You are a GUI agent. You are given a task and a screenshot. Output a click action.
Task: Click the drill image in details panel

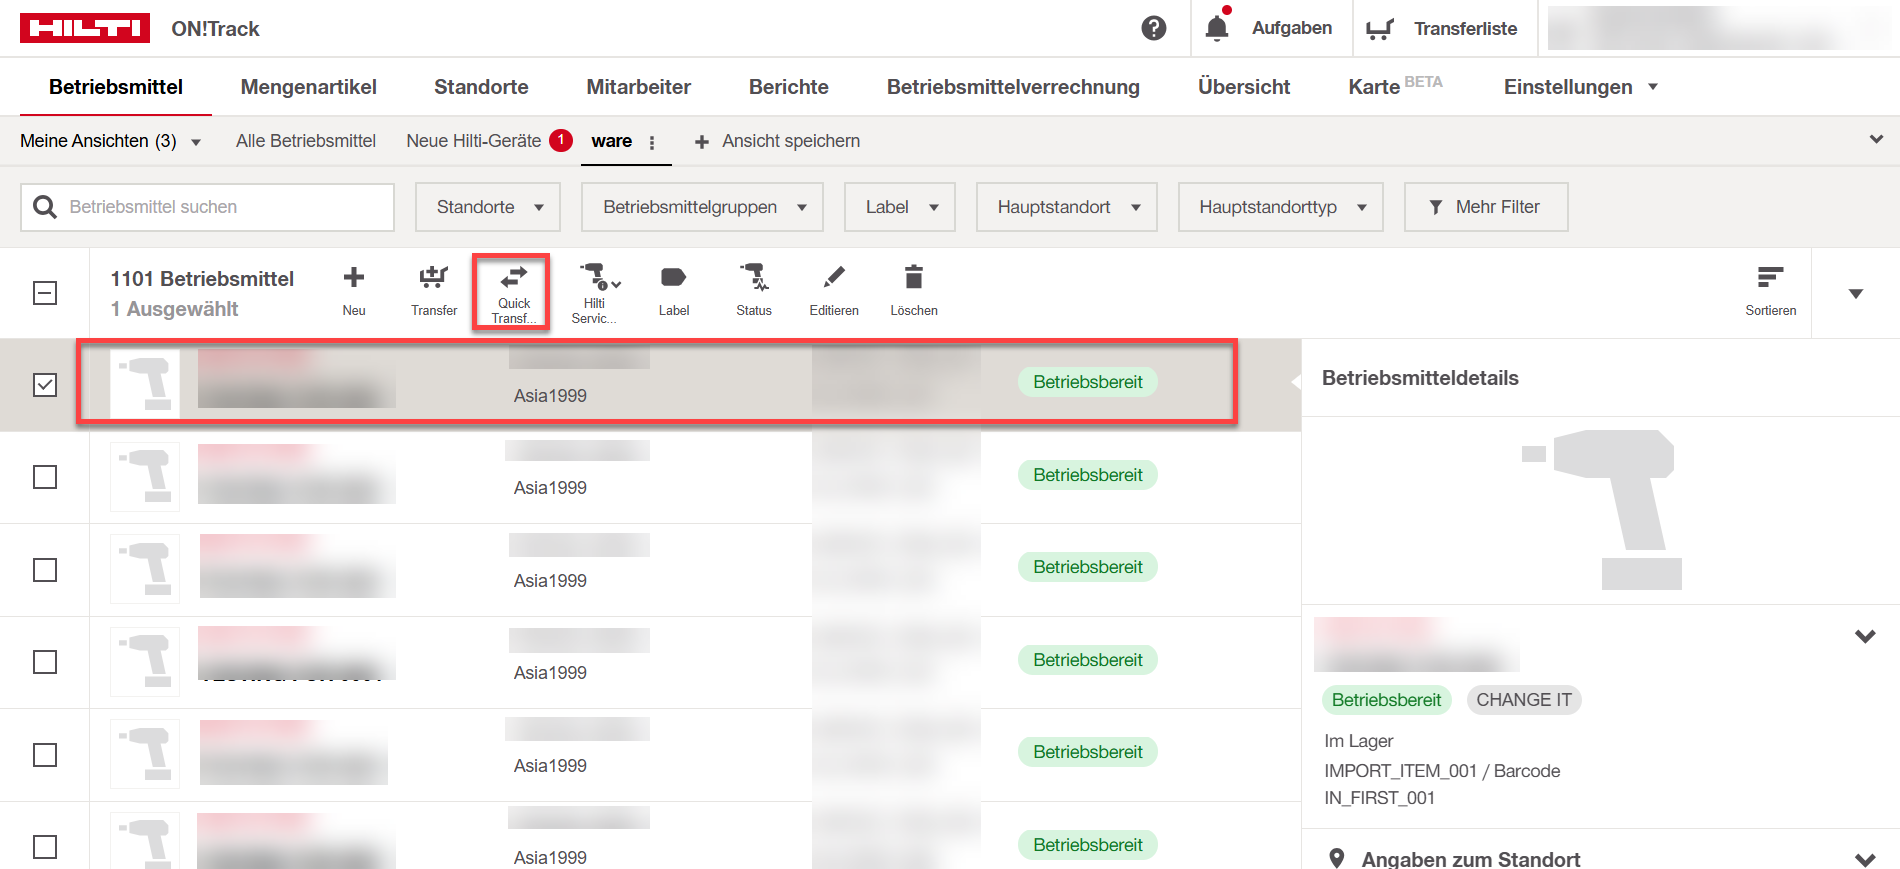pos(1600,509)
